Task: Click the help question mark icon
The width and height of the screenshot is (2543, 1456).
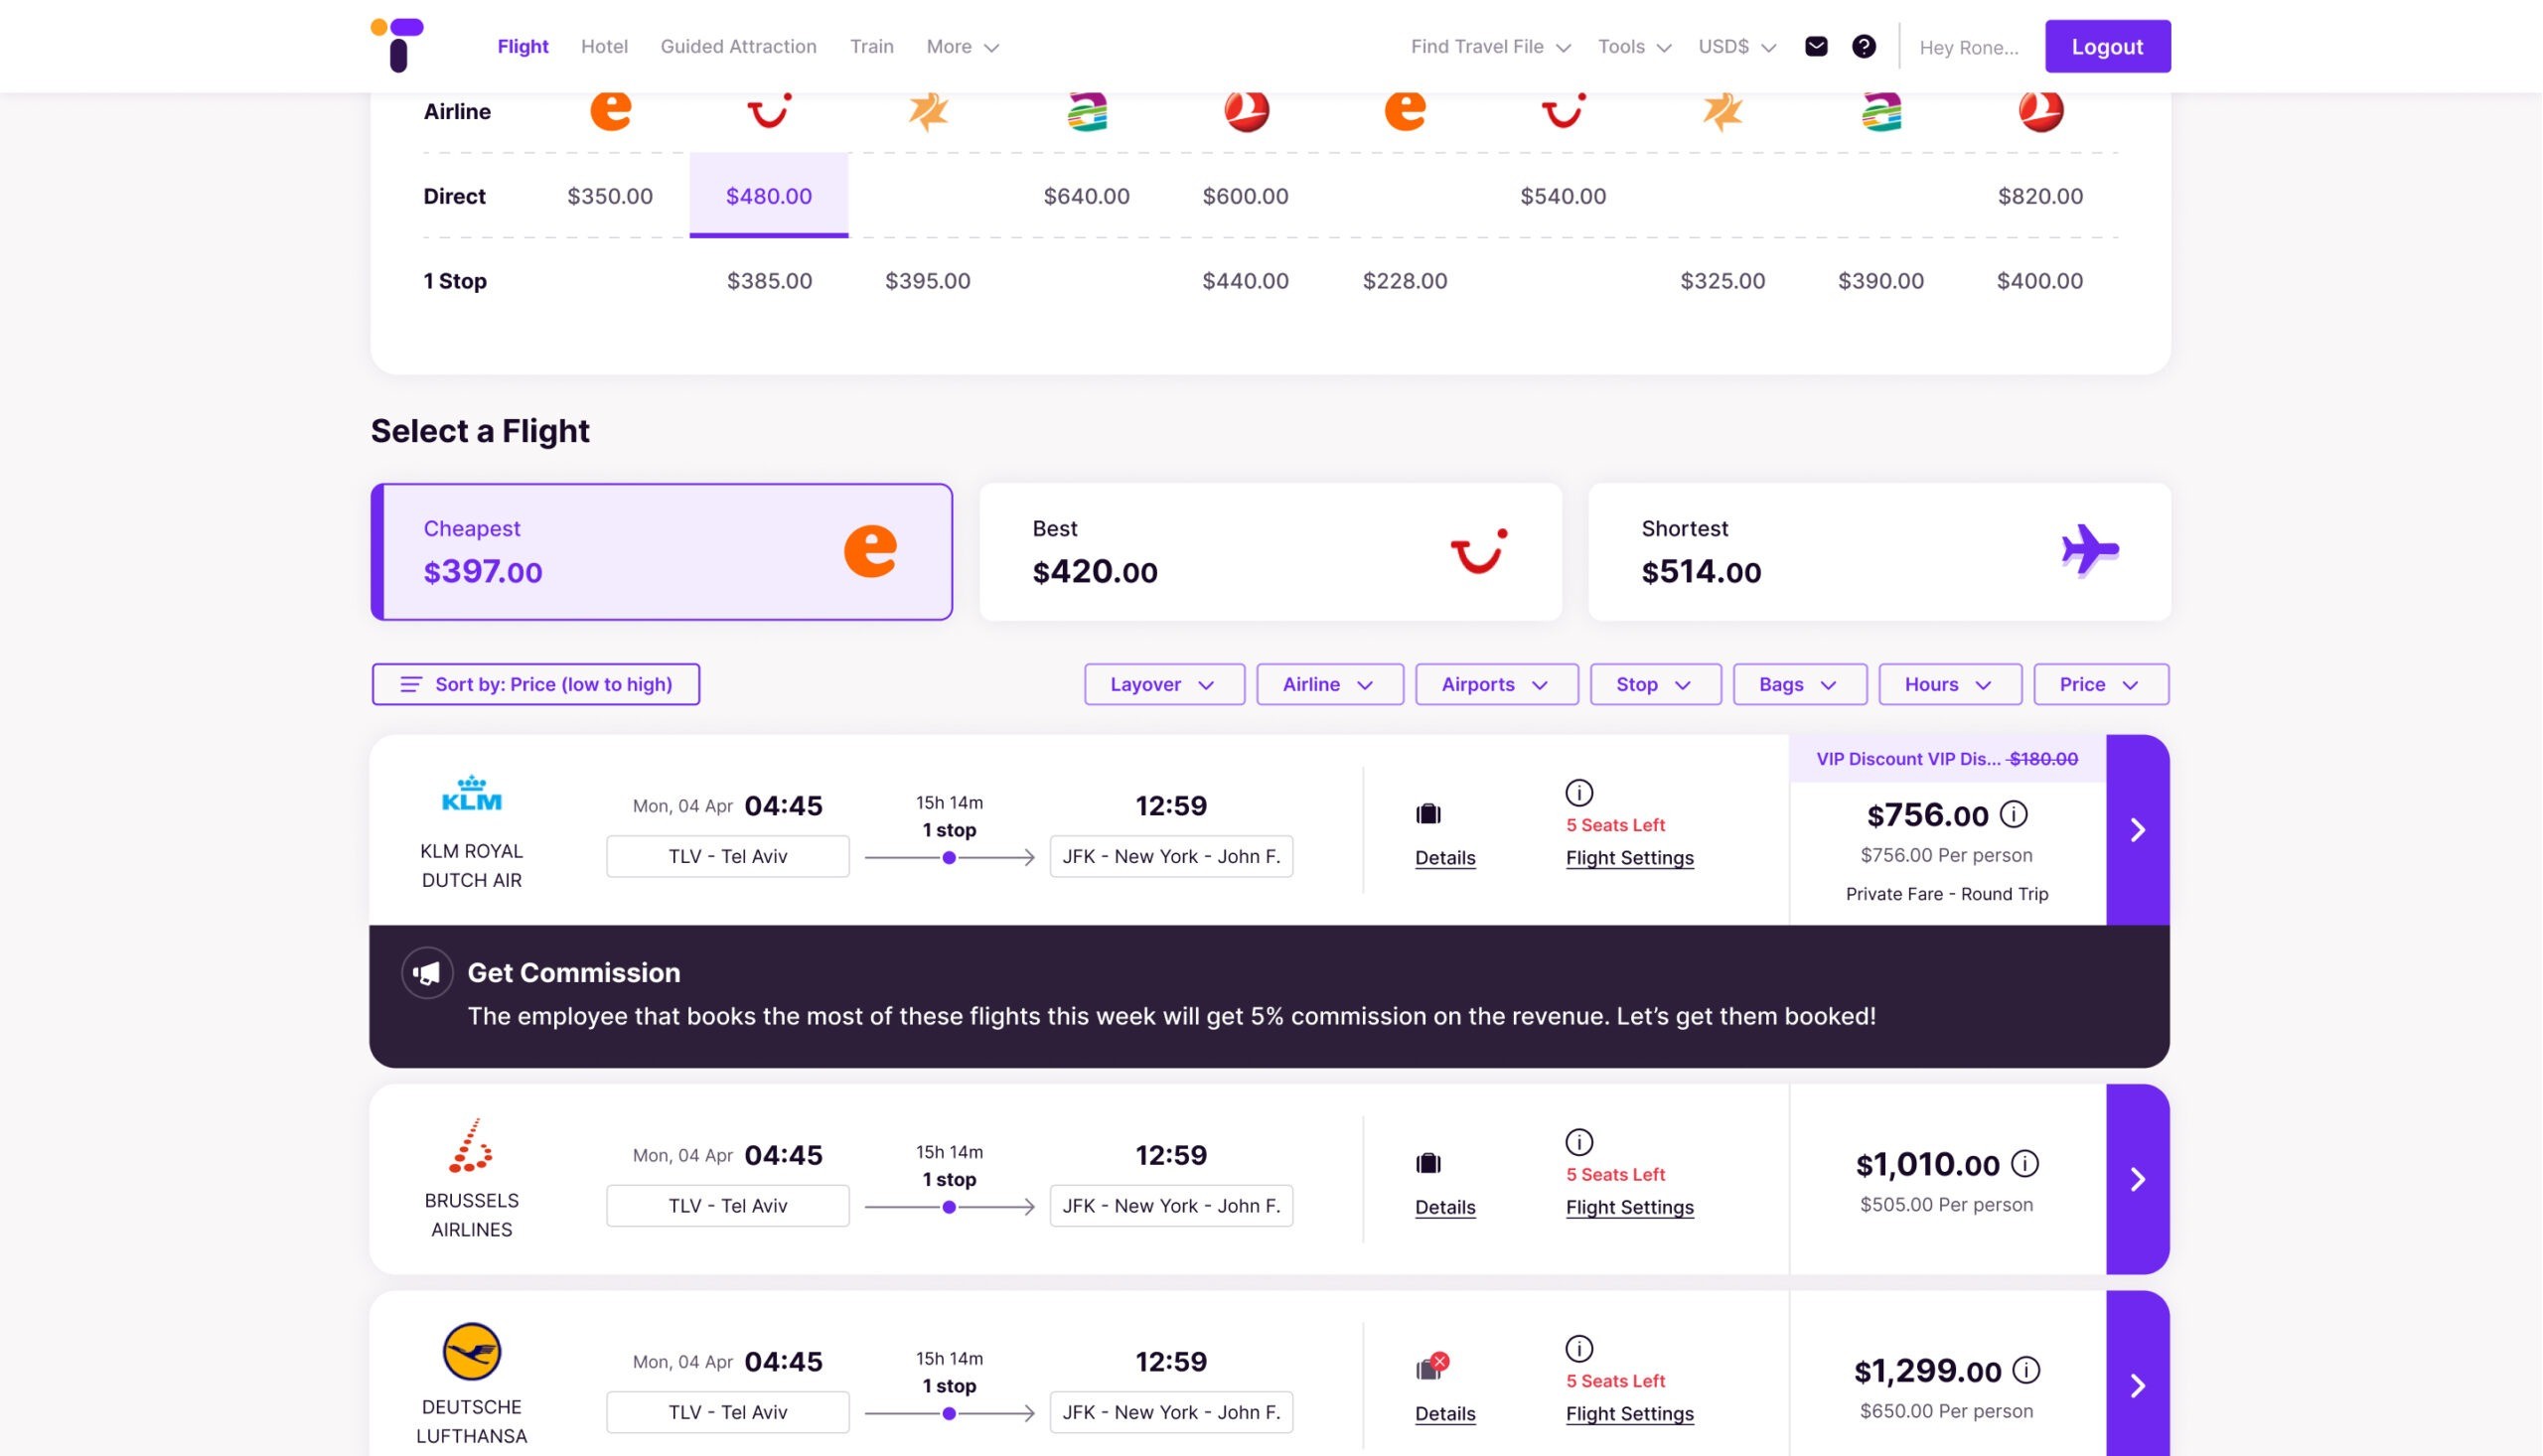Action: tap(1863, 47)
